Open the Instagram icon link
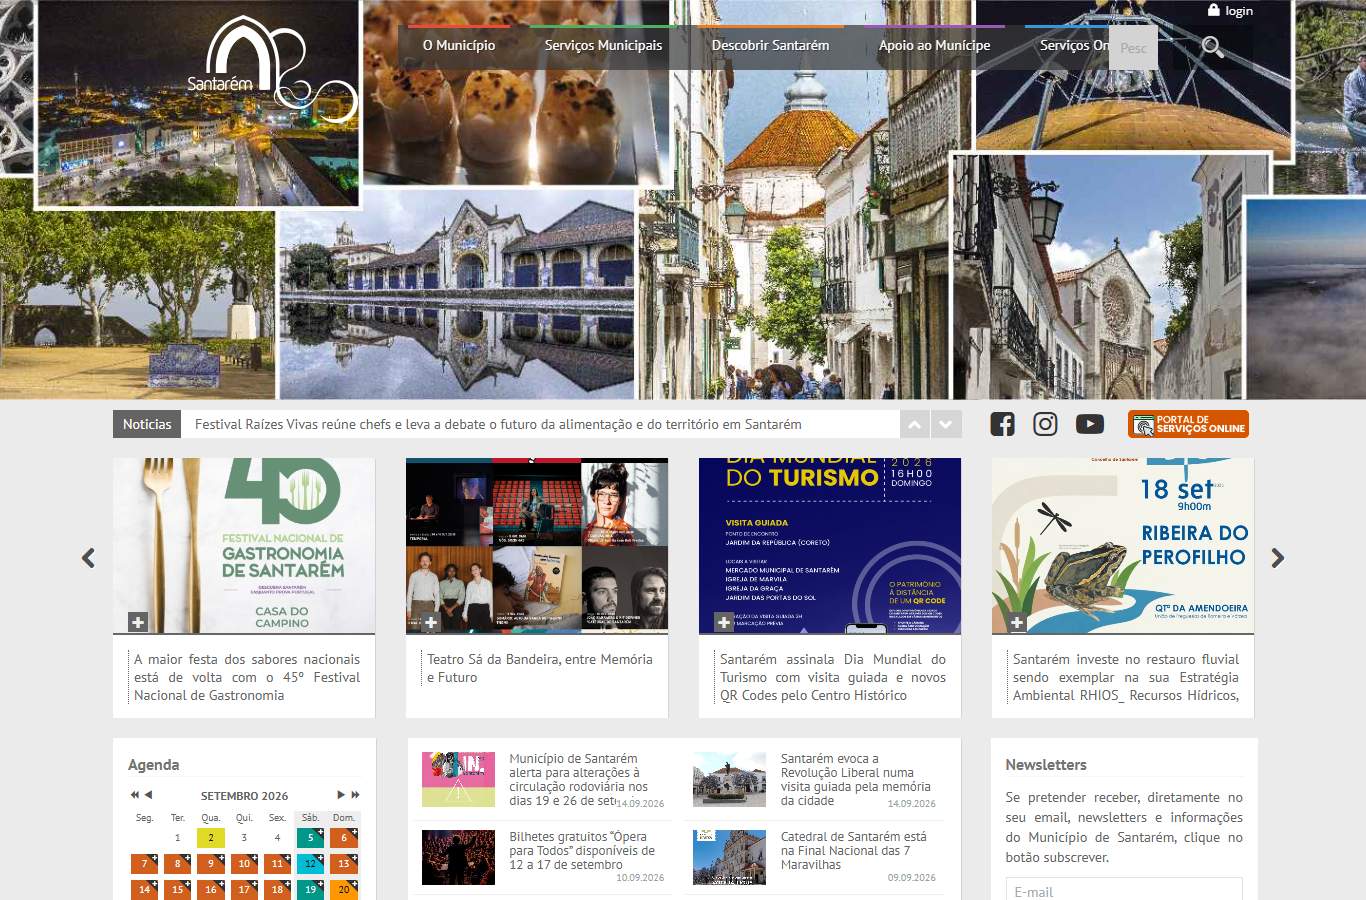 click(x=1045, y=424)
